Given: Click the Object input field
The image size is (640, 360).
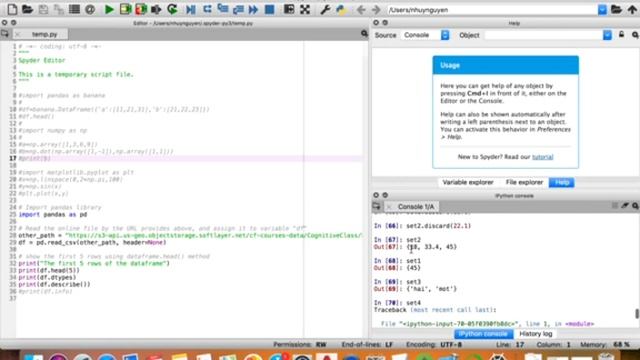Looking at the screenshot, I should point(544,35).
